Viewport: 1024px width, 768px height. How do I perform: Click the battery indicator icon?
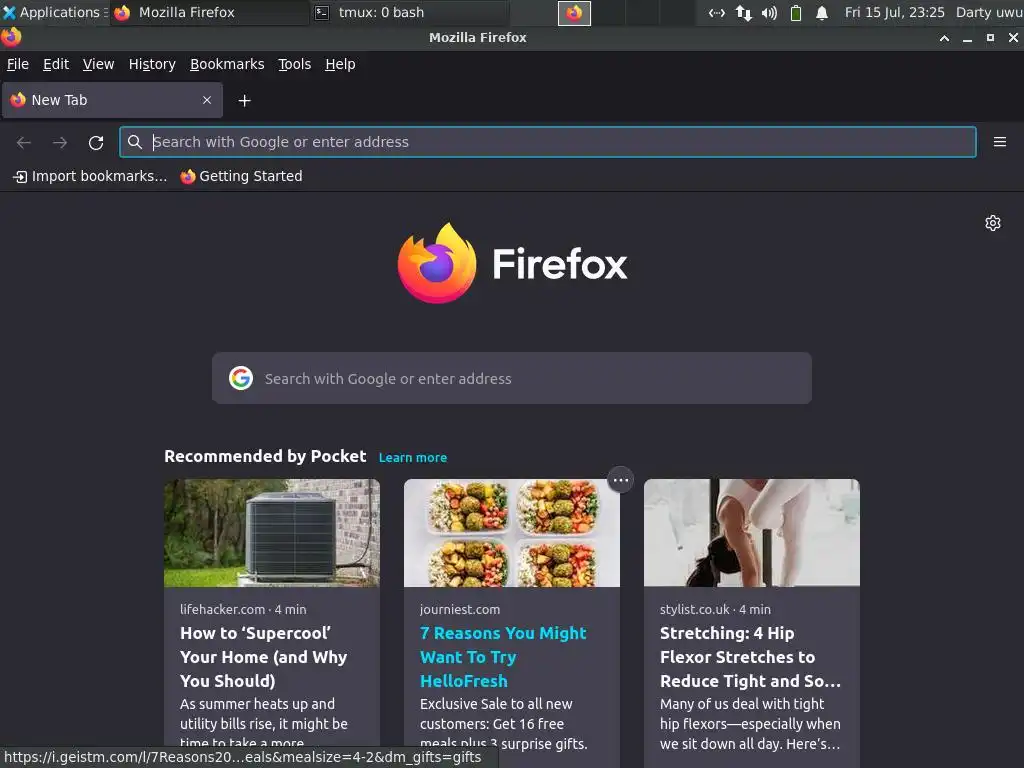click(x=795, y=12)
